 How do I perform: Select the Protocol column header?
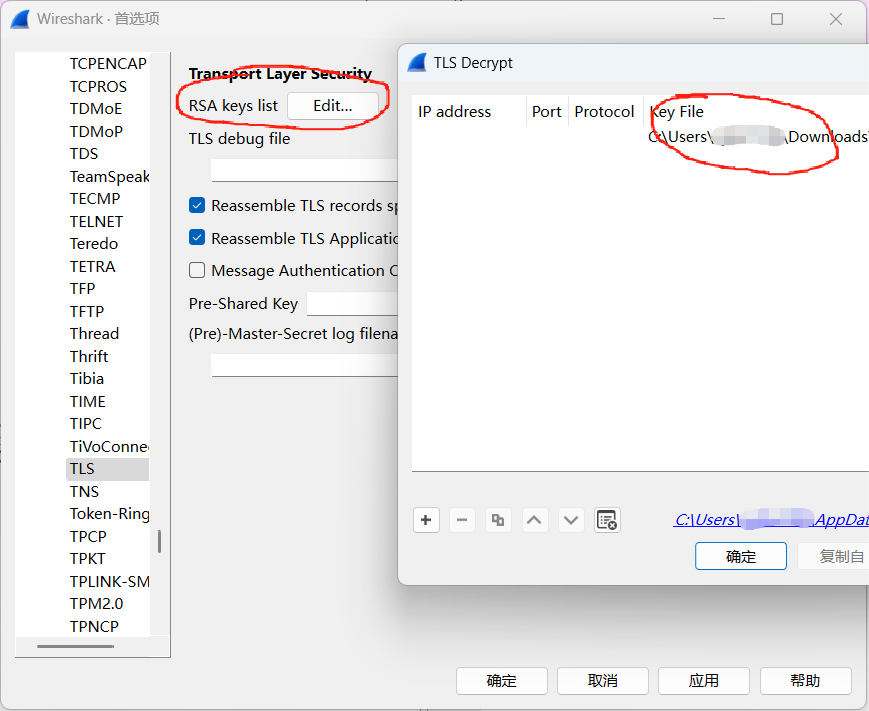coord(604,111)
